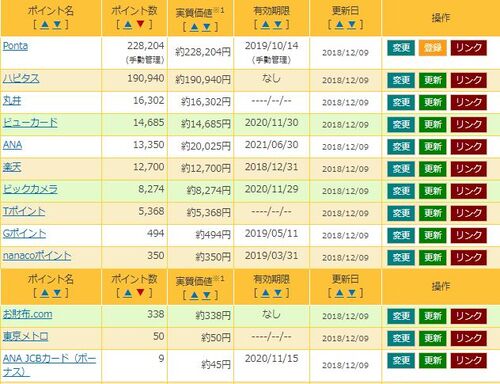The image size is (500, 384).
Task: Click 更新 button in 楽天 row
Action: (x=432, y=169)
